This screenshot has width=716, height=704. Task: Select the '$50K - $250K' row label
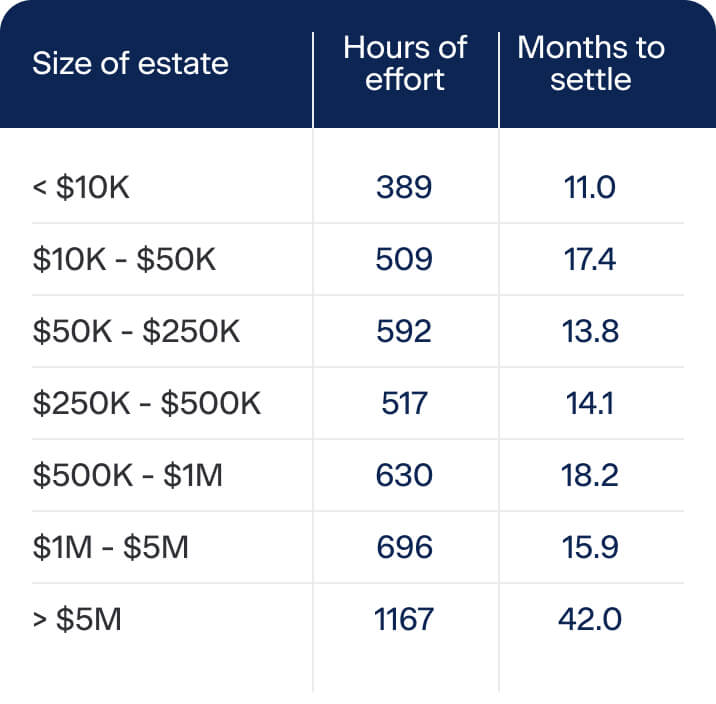pyautogui.click(x=136, y=331)
